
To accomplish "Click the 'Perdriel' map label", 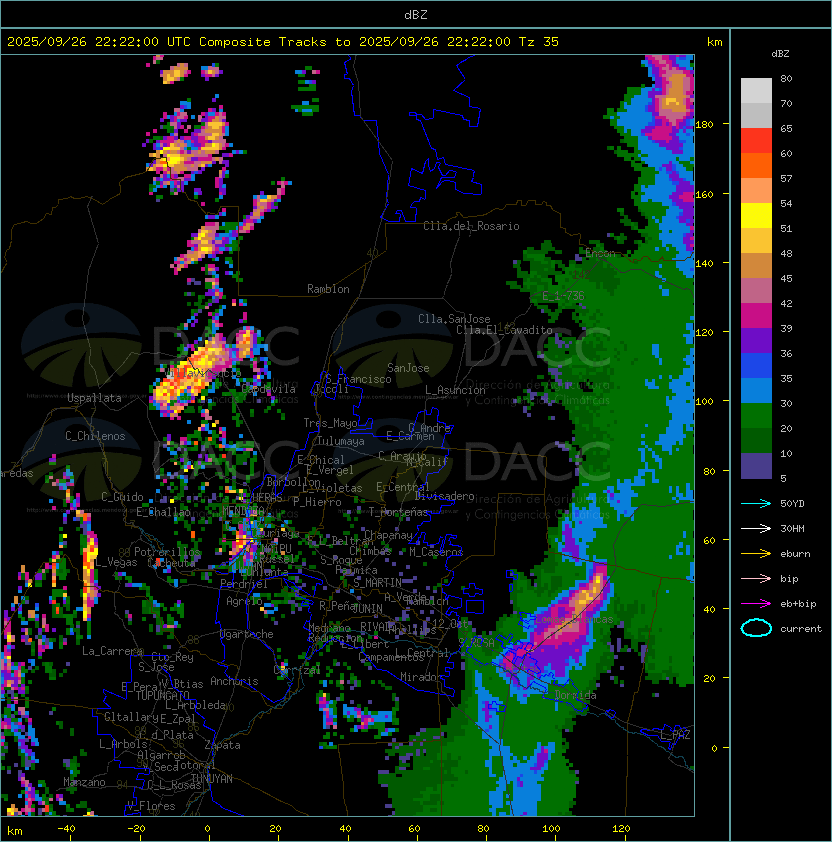I will 244,584.
